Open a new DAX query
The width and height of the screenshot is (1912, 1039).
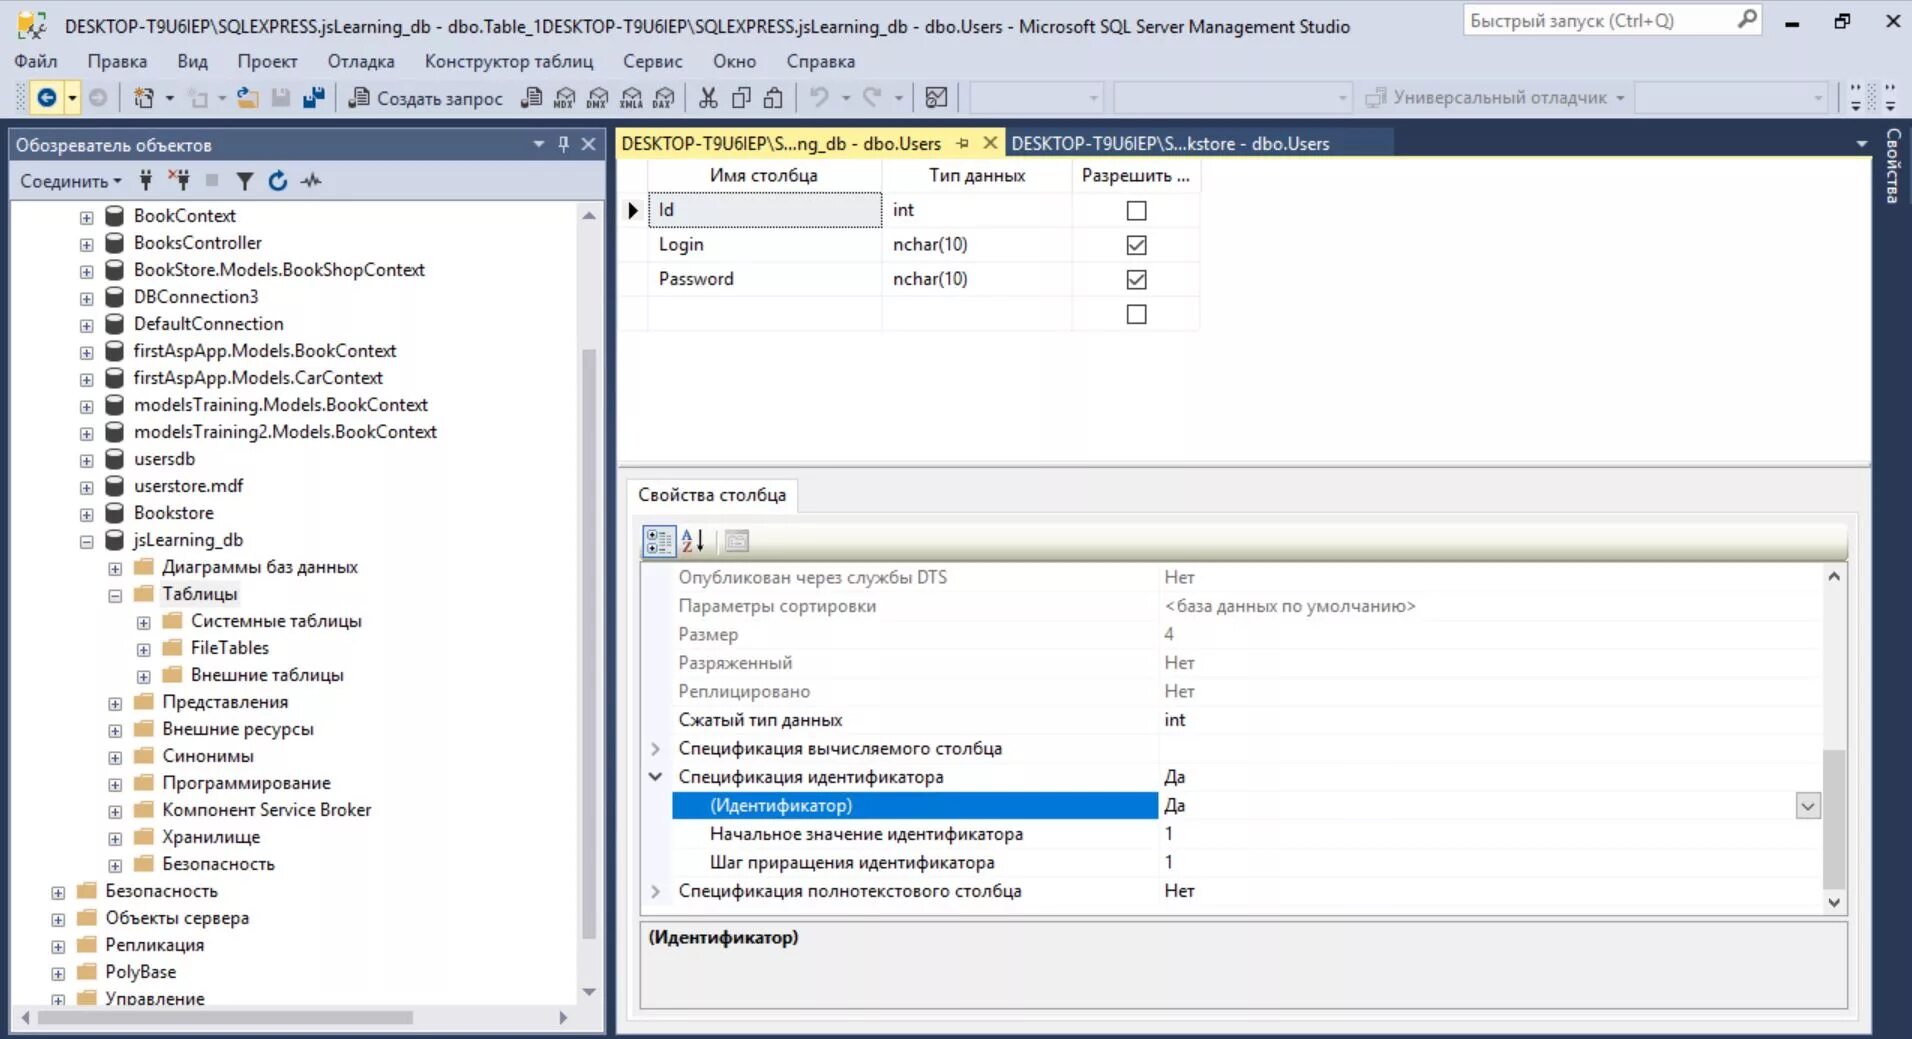coord(664,97)
